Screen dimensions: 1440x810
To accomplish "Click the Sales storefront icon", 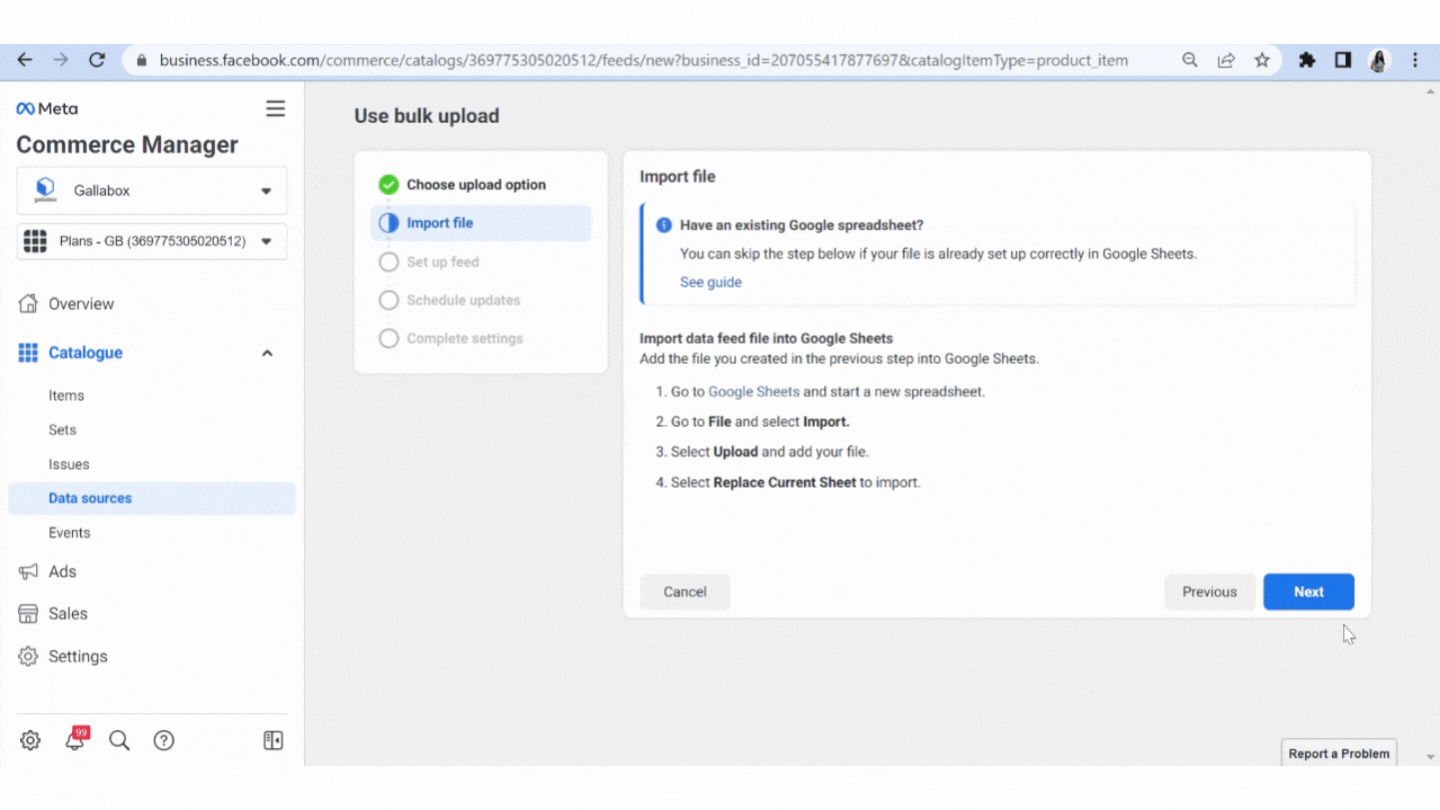I will [28, 614].
